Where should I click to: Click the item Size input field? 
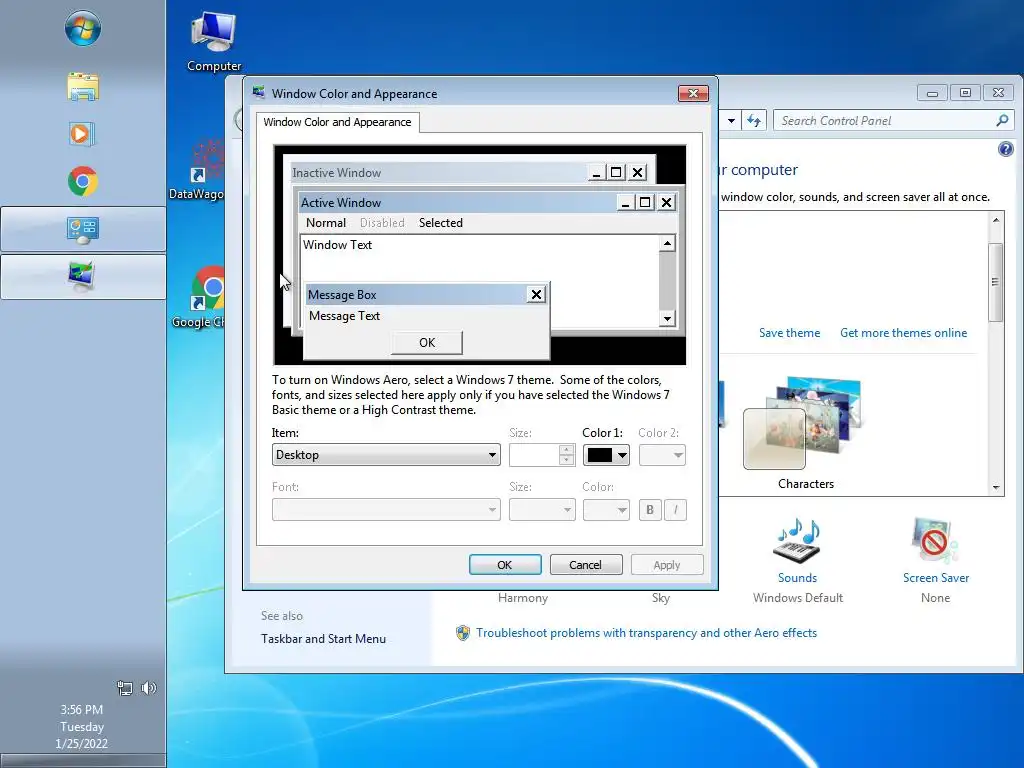[534, 455]
